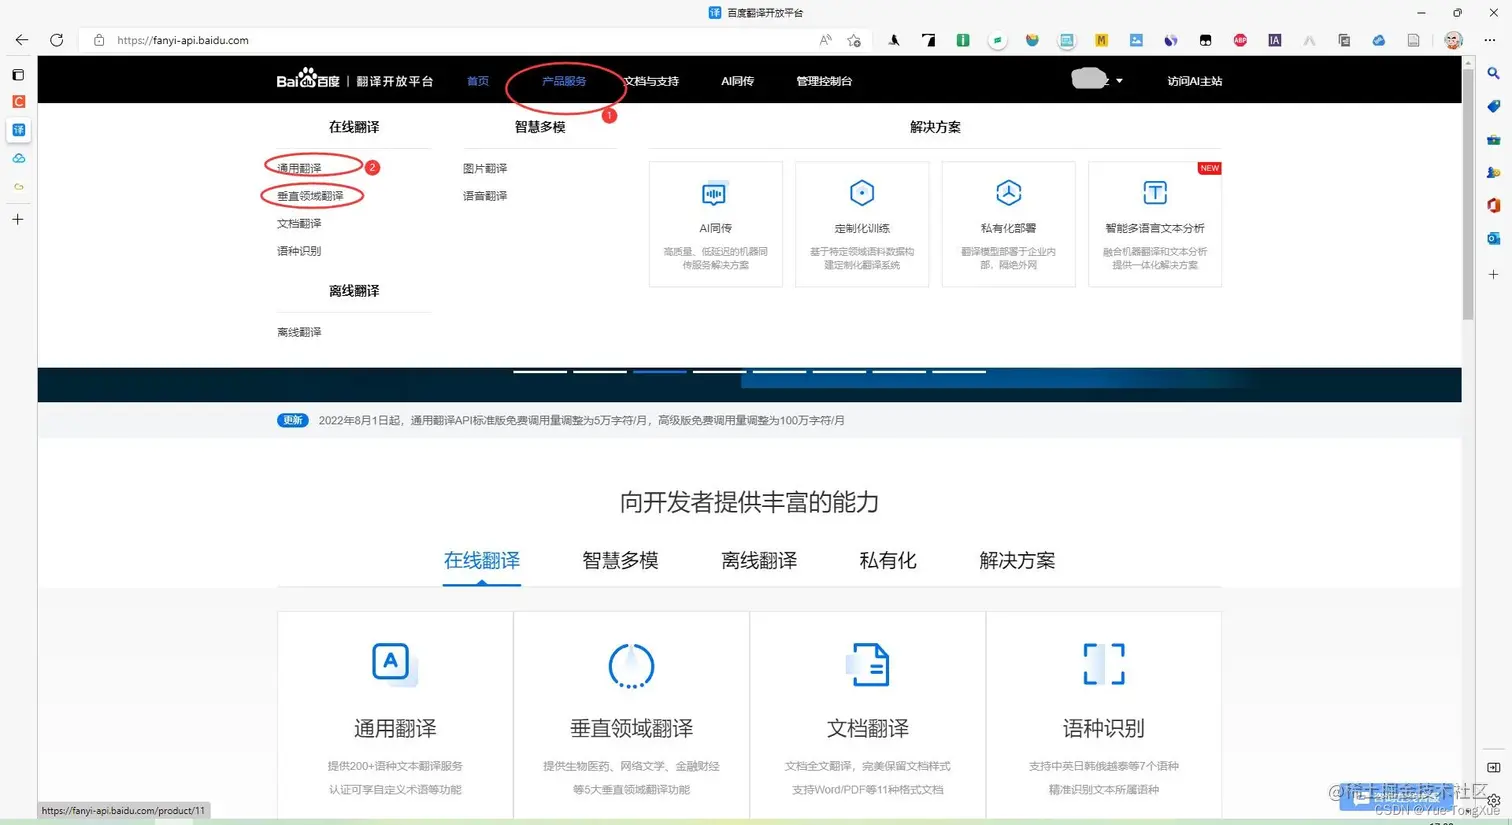Open the 私有化部署 solution card
The width and height of the screenshot is (1512, 825).
click(1008, 193)
